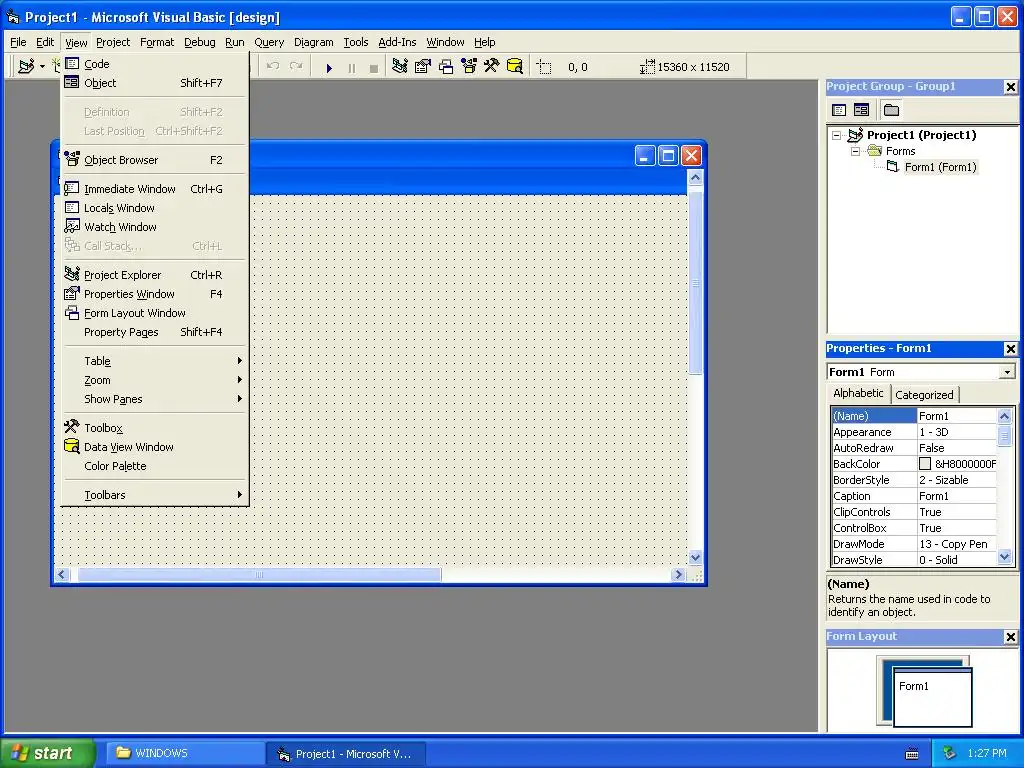The width and height of the screenshot is (1024, 768).
Task: Open the Add-Ins menu
Action: coord(397,42)
